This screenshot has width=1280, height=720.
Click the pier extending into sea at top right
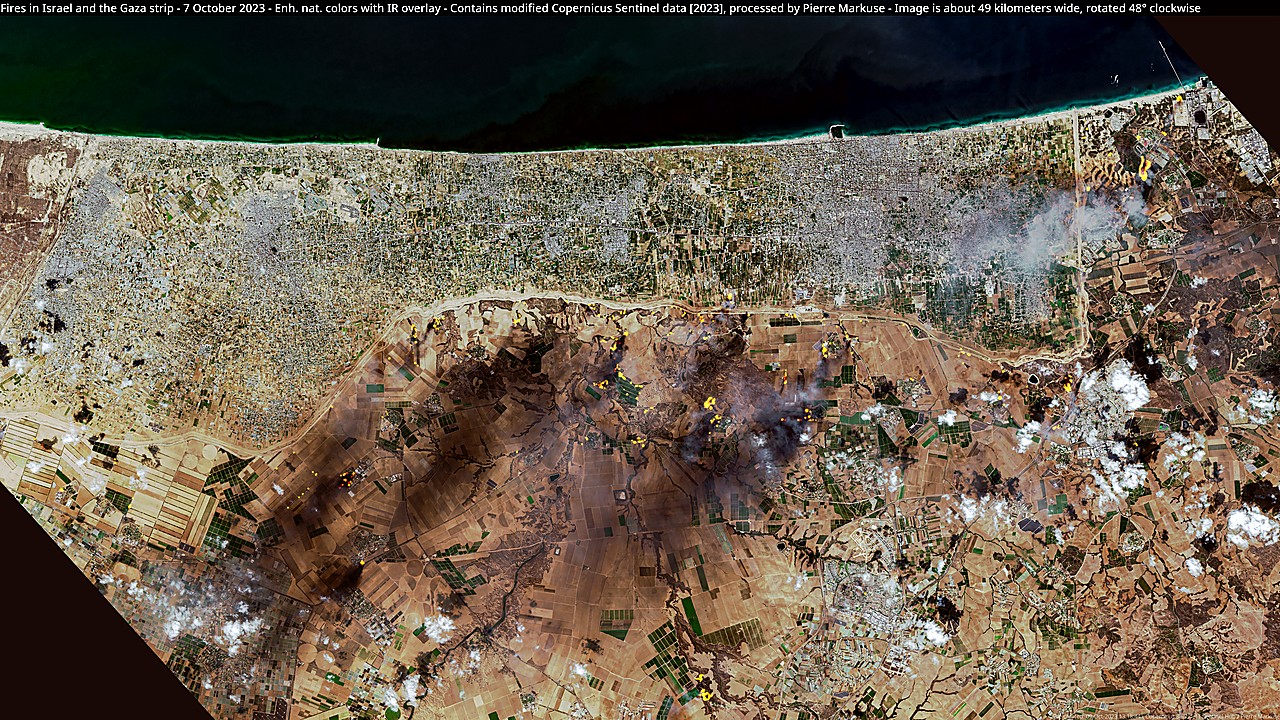click(1168, 64)
